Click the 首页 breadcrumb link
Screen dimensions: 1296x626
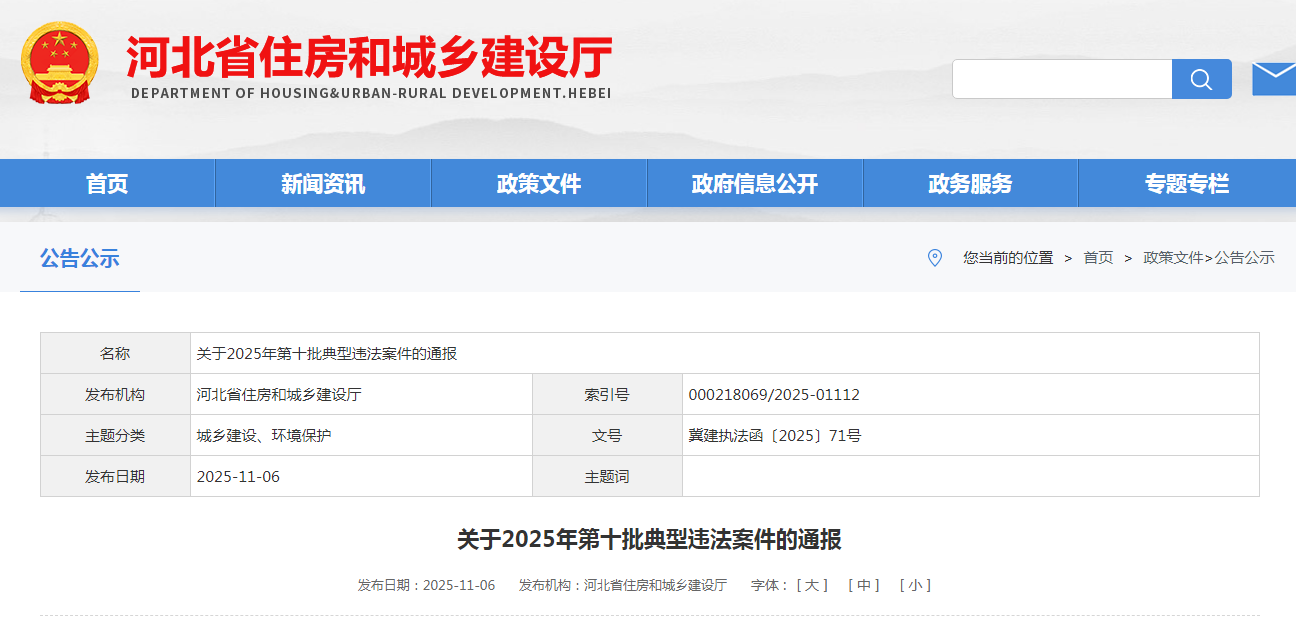coord(1098,258)
